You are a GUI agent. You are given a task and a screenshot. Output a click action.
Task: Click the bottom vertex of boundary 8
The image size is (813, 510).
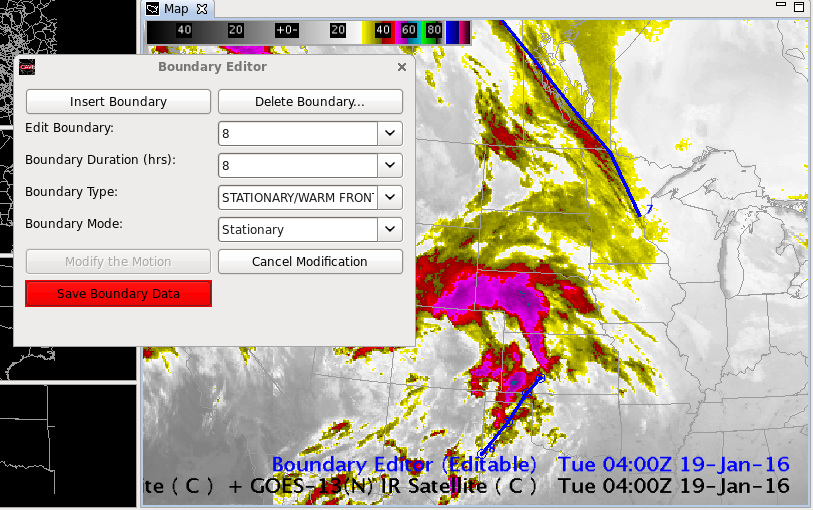482,454
